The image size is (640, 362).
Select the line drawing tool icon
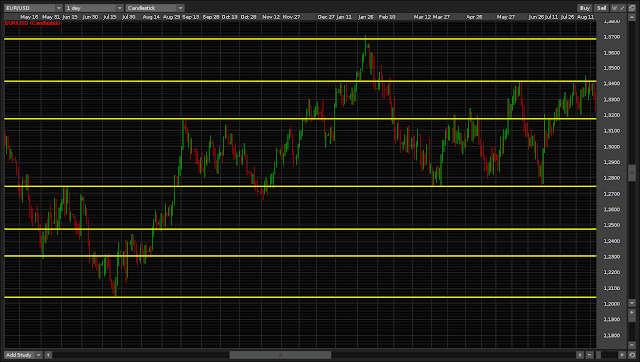622,8
